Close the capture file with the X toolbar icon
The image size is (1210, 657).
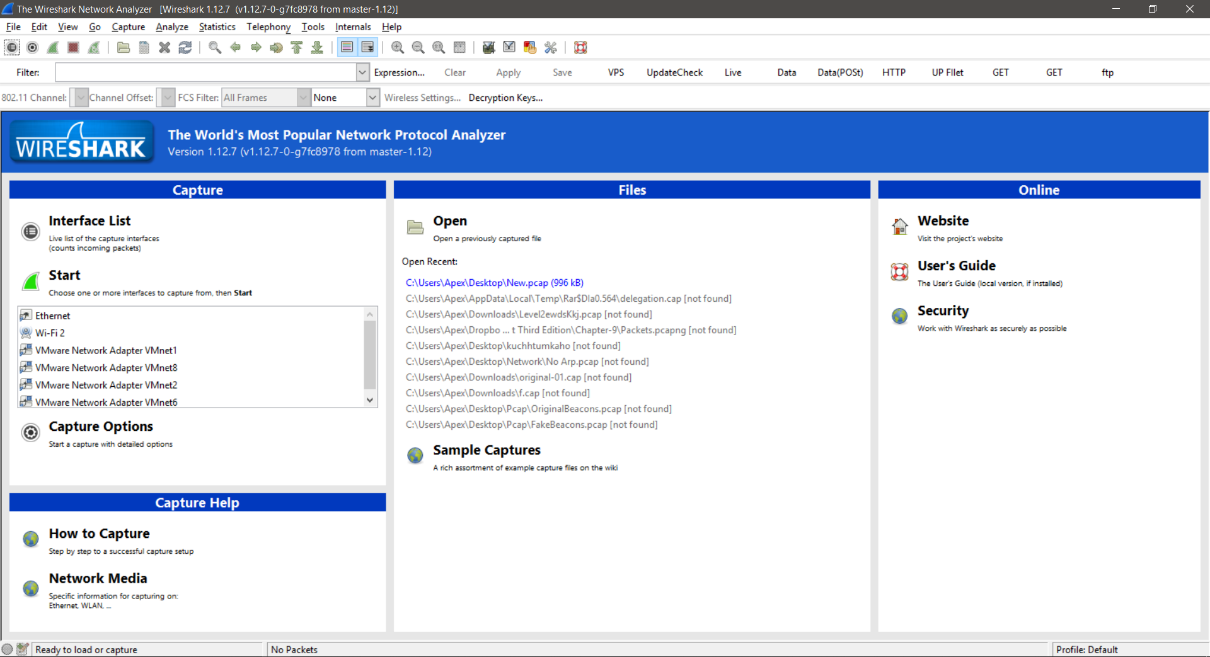click(165, 47)
